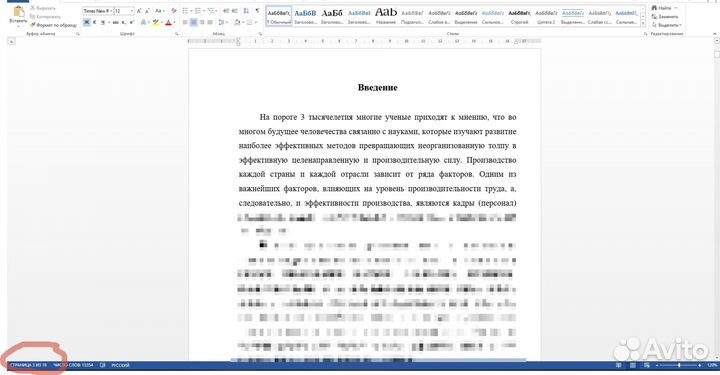The height and width of the screenshot is (375, 720).
Task: Apply the Цитата 2 (Quote) style
Action: [546, 17]
